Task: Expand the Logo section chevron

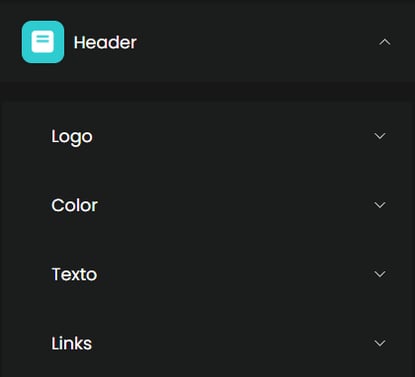Action: (x=380, y=136)
